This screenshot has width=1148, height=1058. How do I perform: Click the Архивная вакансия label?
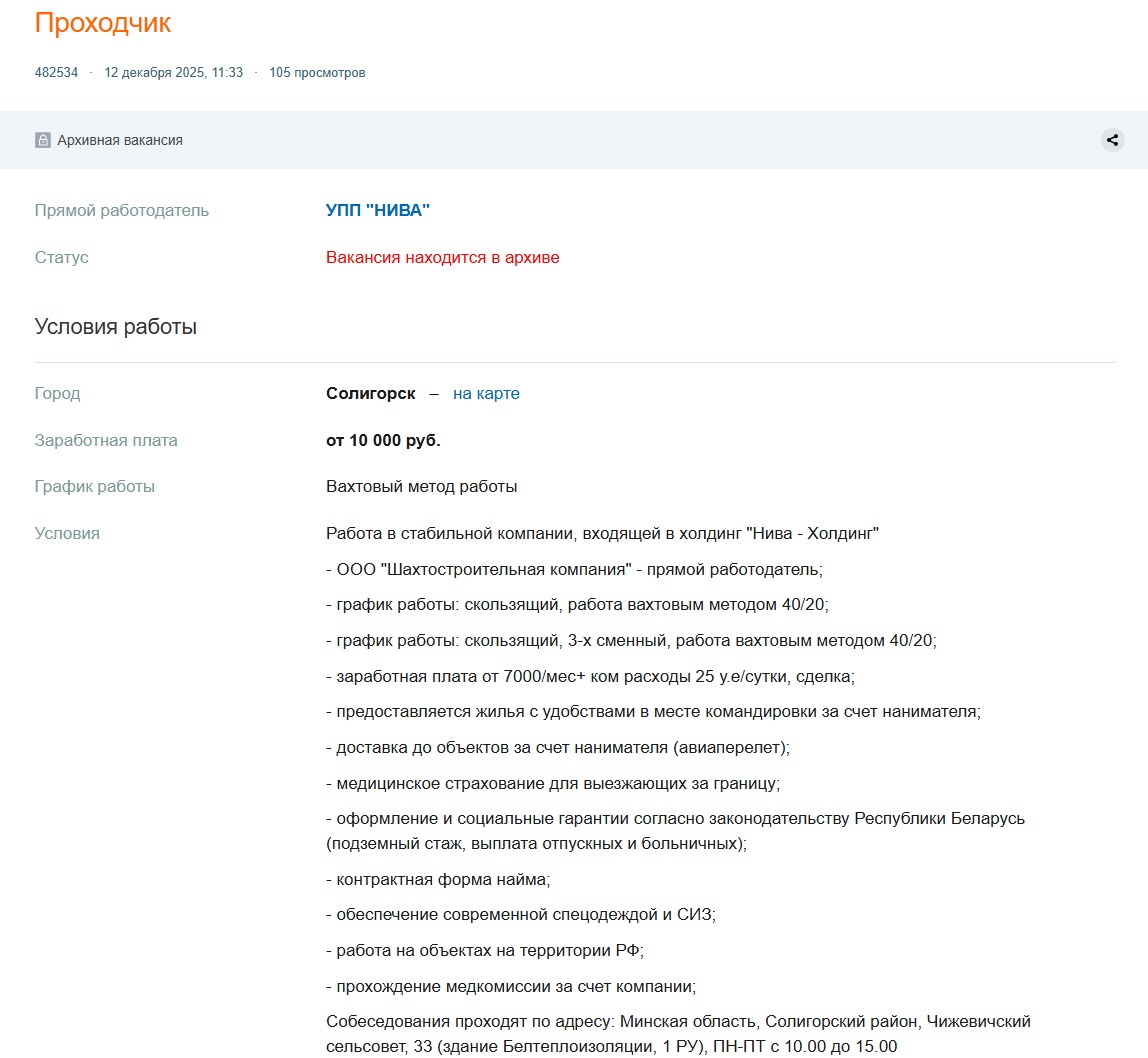(x=120, y=140)
